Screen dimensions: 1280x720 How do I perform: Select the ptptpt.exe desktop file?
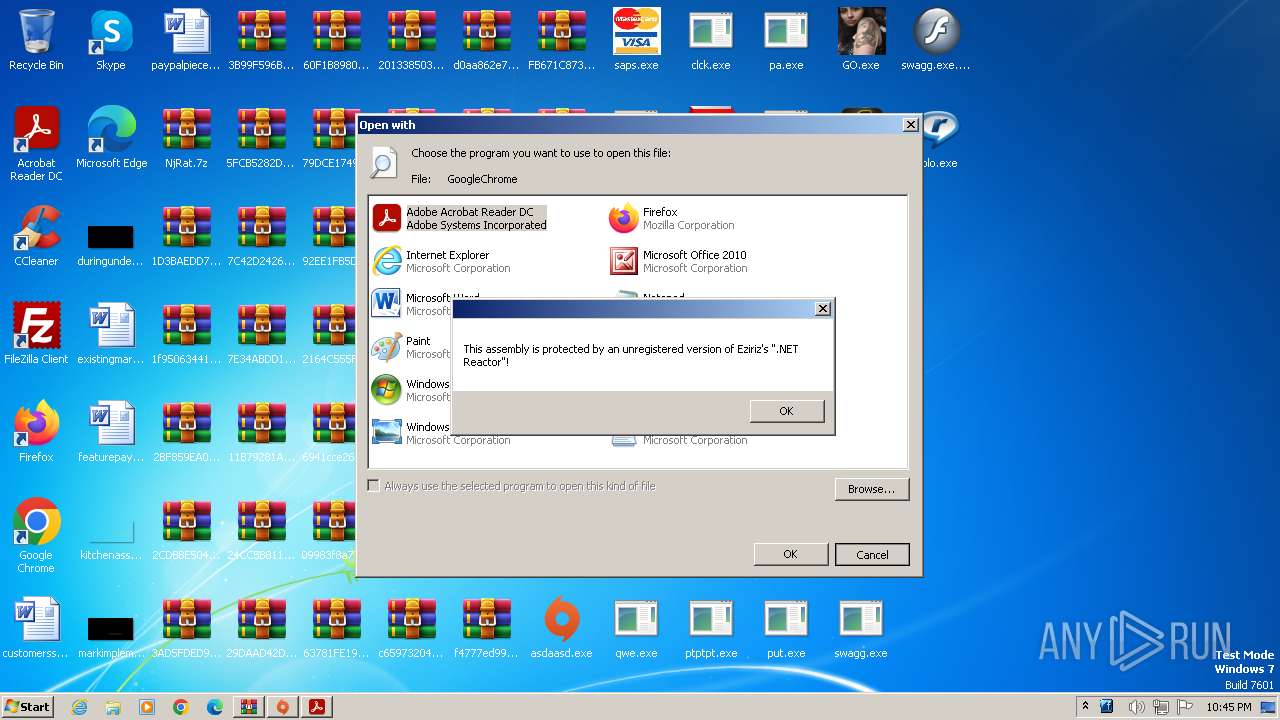(x=711, y=628)
